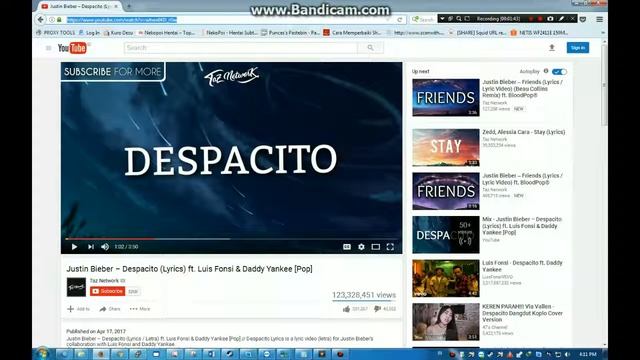Go to YouTube home via the logo

72,48
